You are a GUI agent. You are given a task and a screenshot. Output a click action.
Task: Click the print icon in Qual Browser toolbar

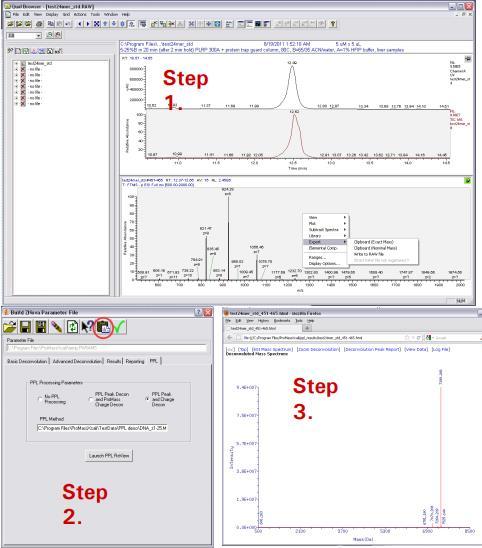pos(39,24)
